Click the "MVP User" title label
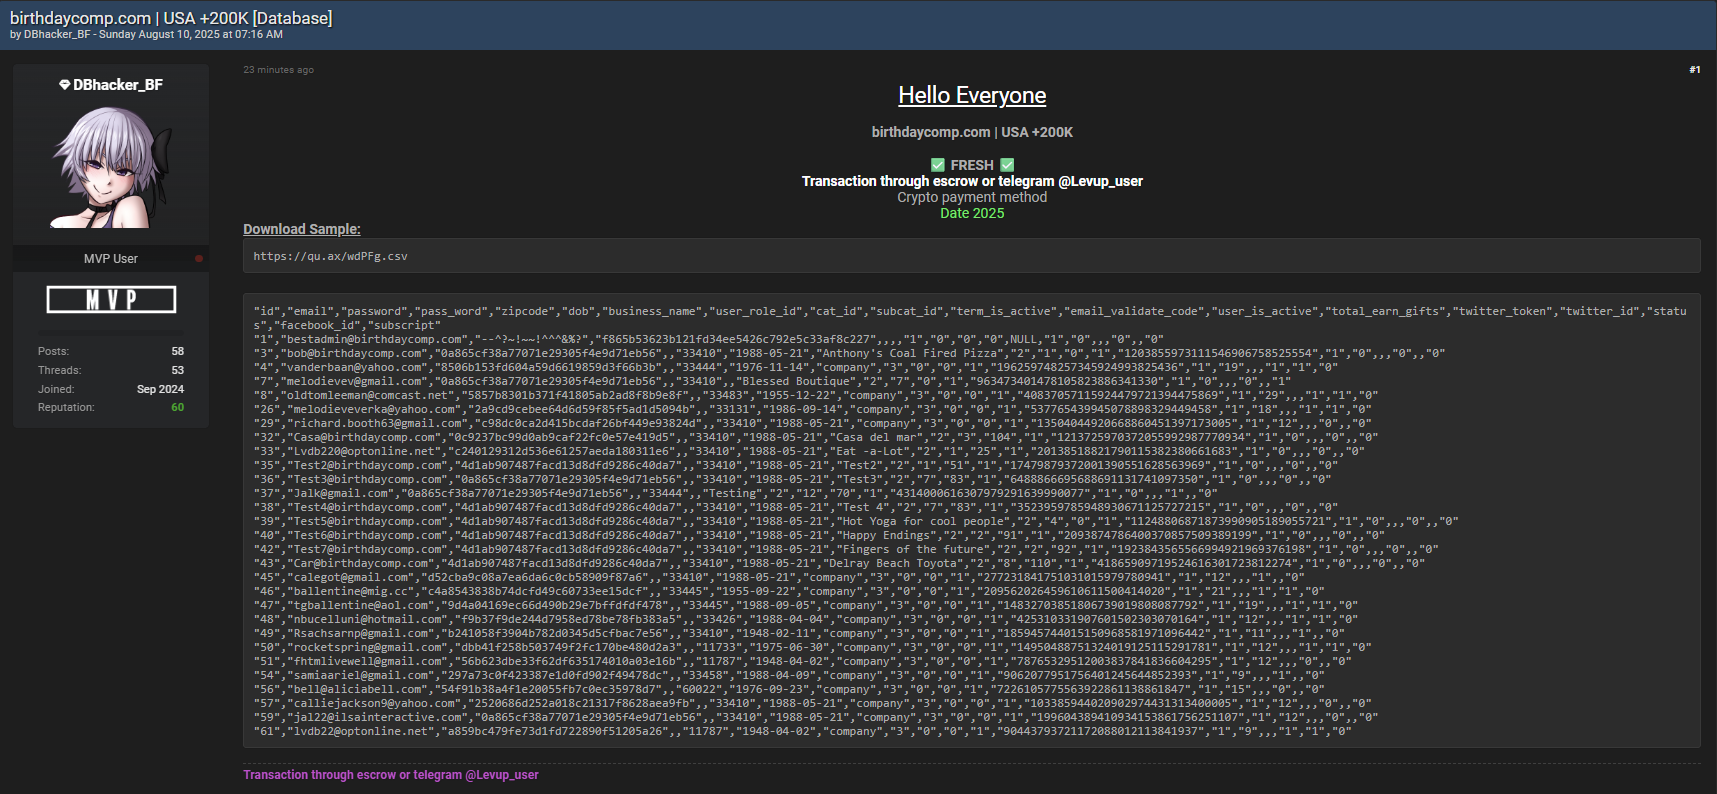The image size is (1717, 794). (x=111, y=258)
